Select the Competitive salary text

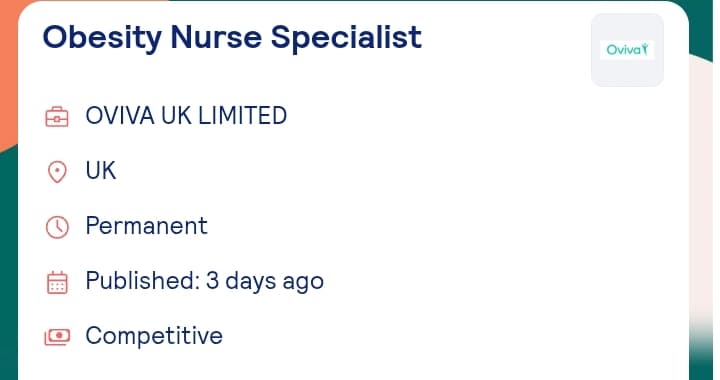[154, 336]
